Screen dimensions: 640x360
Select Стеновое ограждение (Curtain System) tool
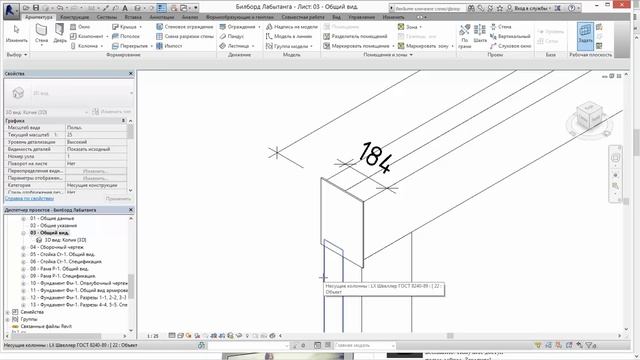(x=185, y=27)
